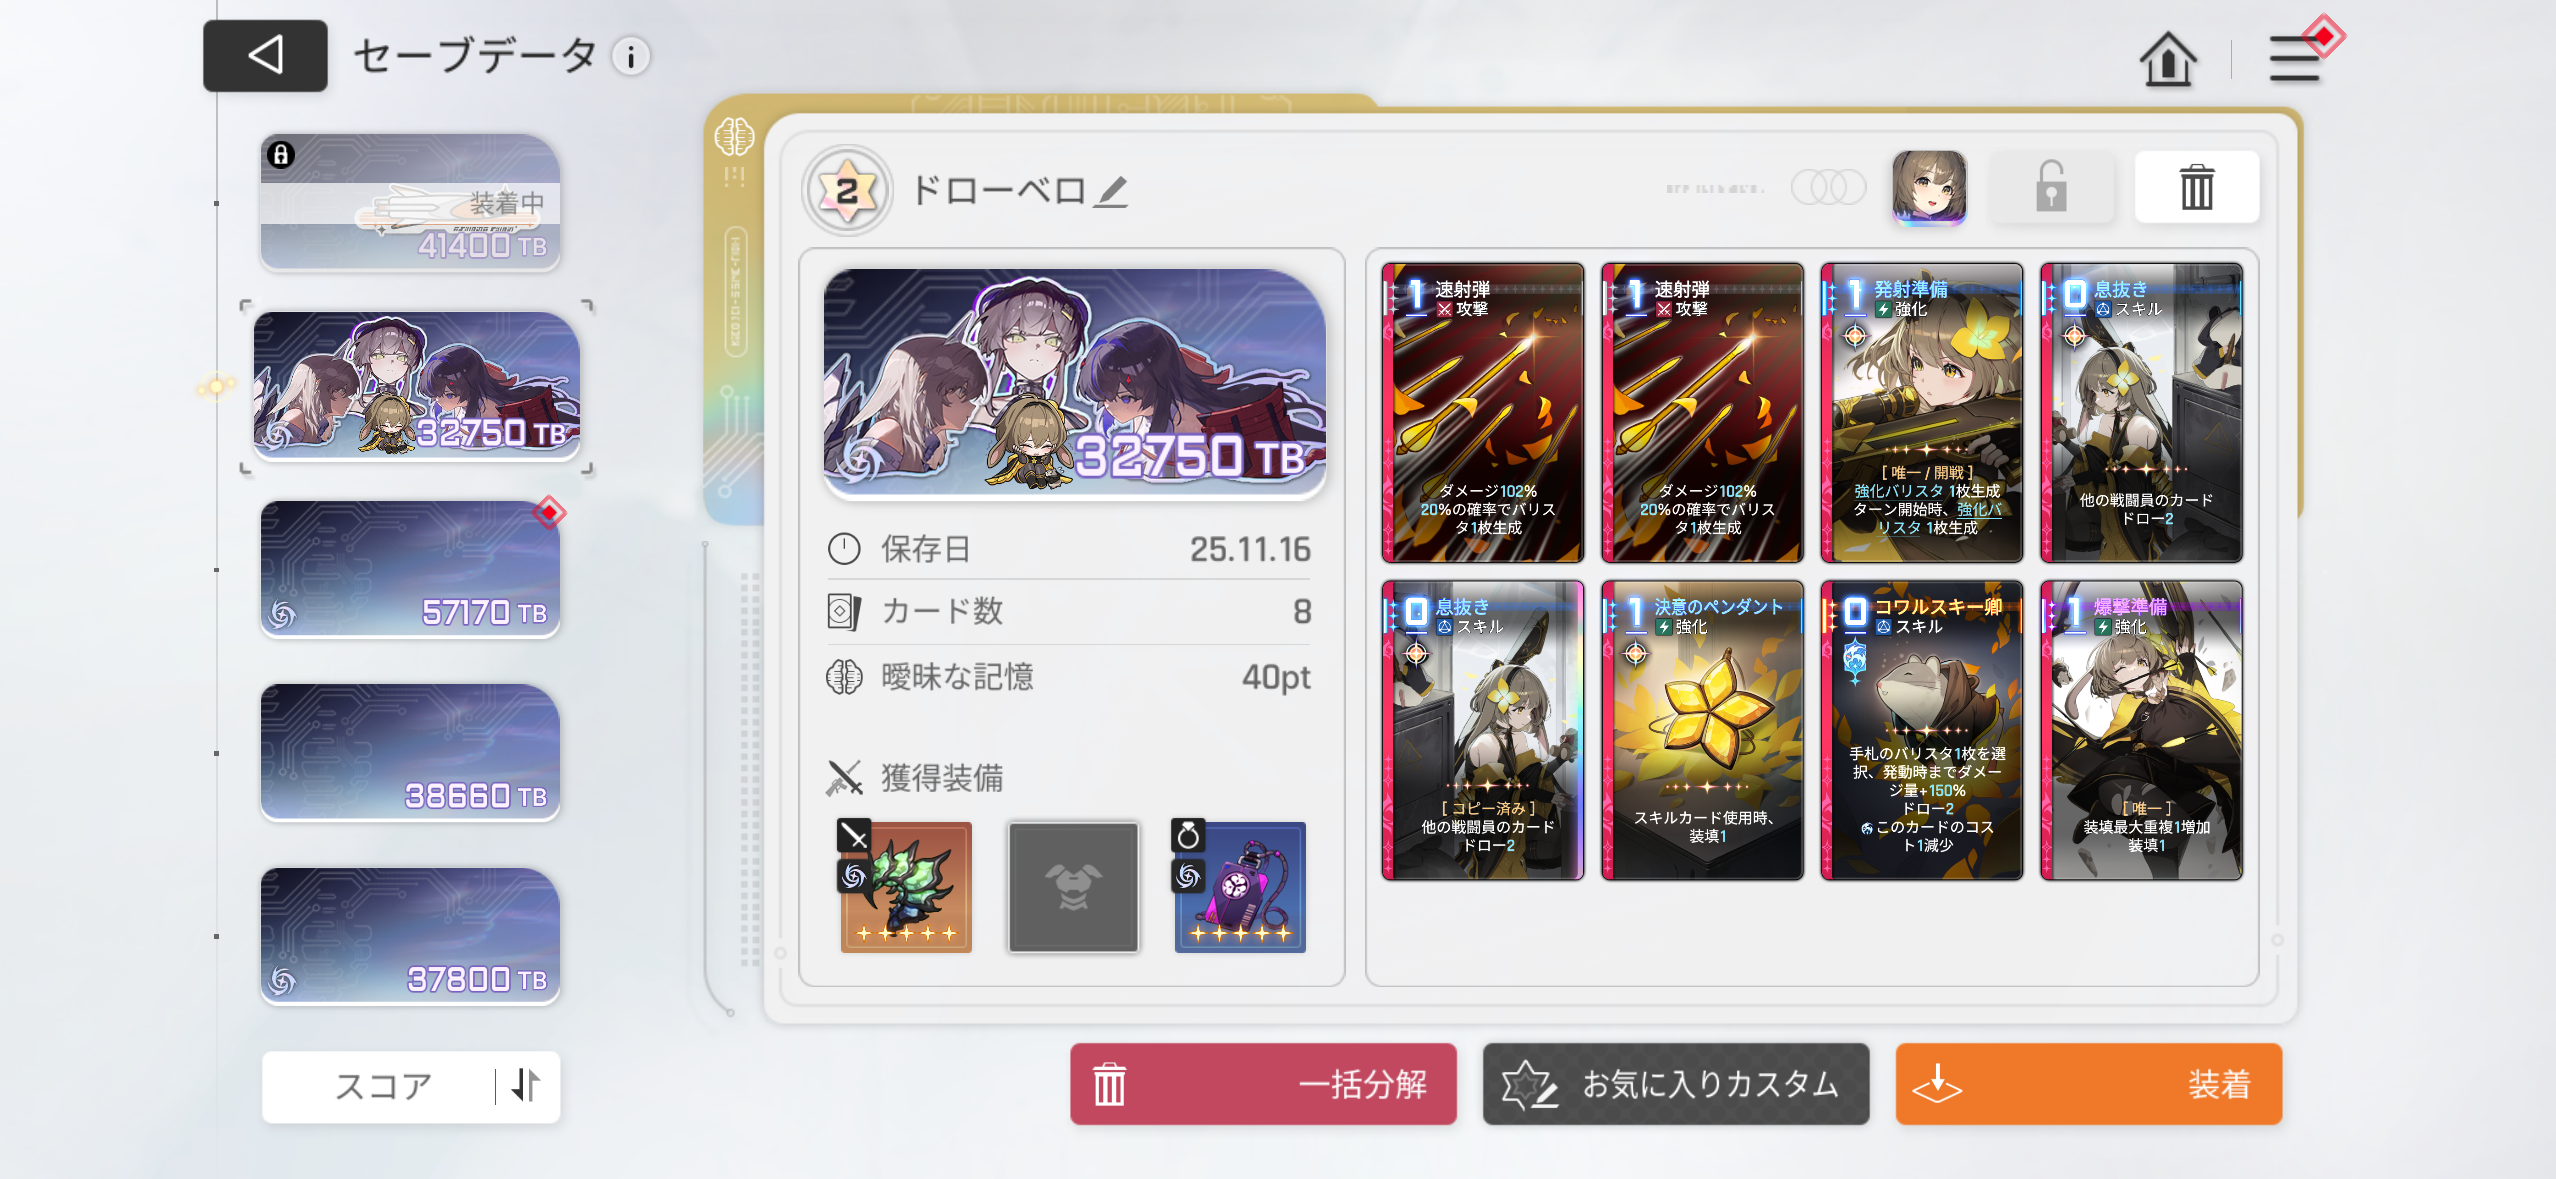Select the 41400 TB equipped save

click(410, 202)
